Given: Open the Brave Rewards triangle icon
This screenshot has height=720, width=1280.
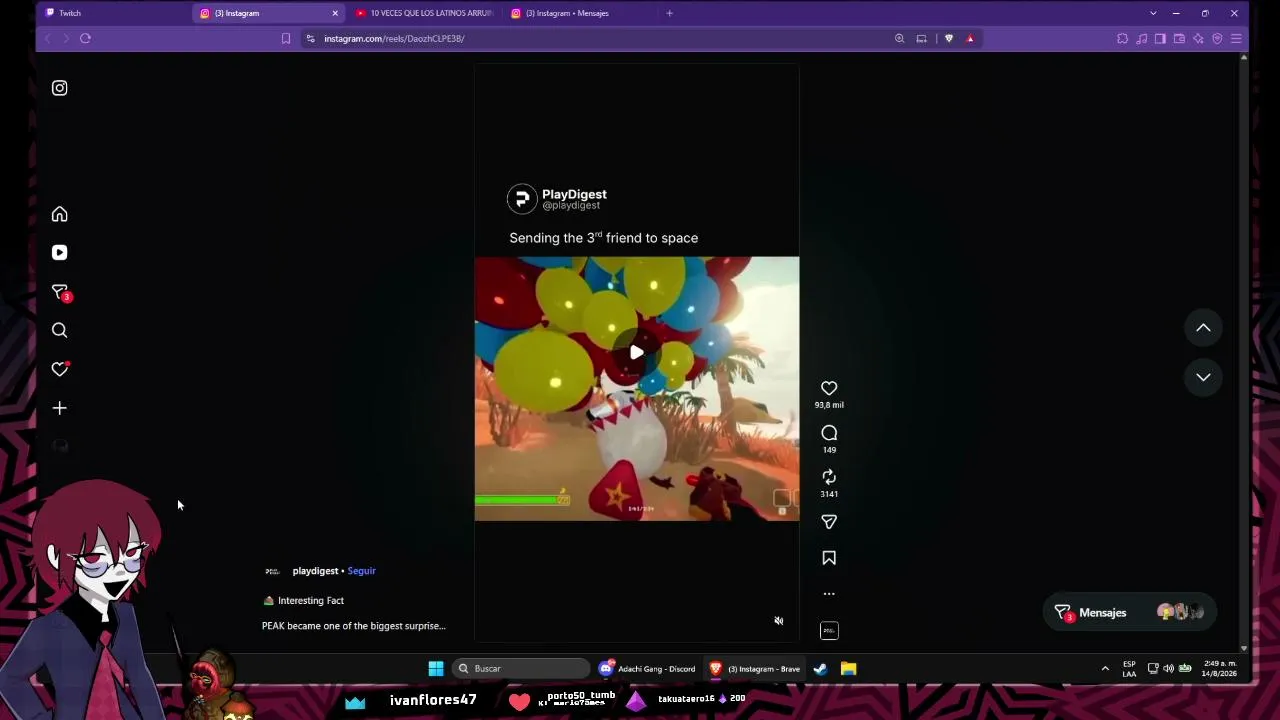Looking at the screenshot, I should [x=970, y=38].
